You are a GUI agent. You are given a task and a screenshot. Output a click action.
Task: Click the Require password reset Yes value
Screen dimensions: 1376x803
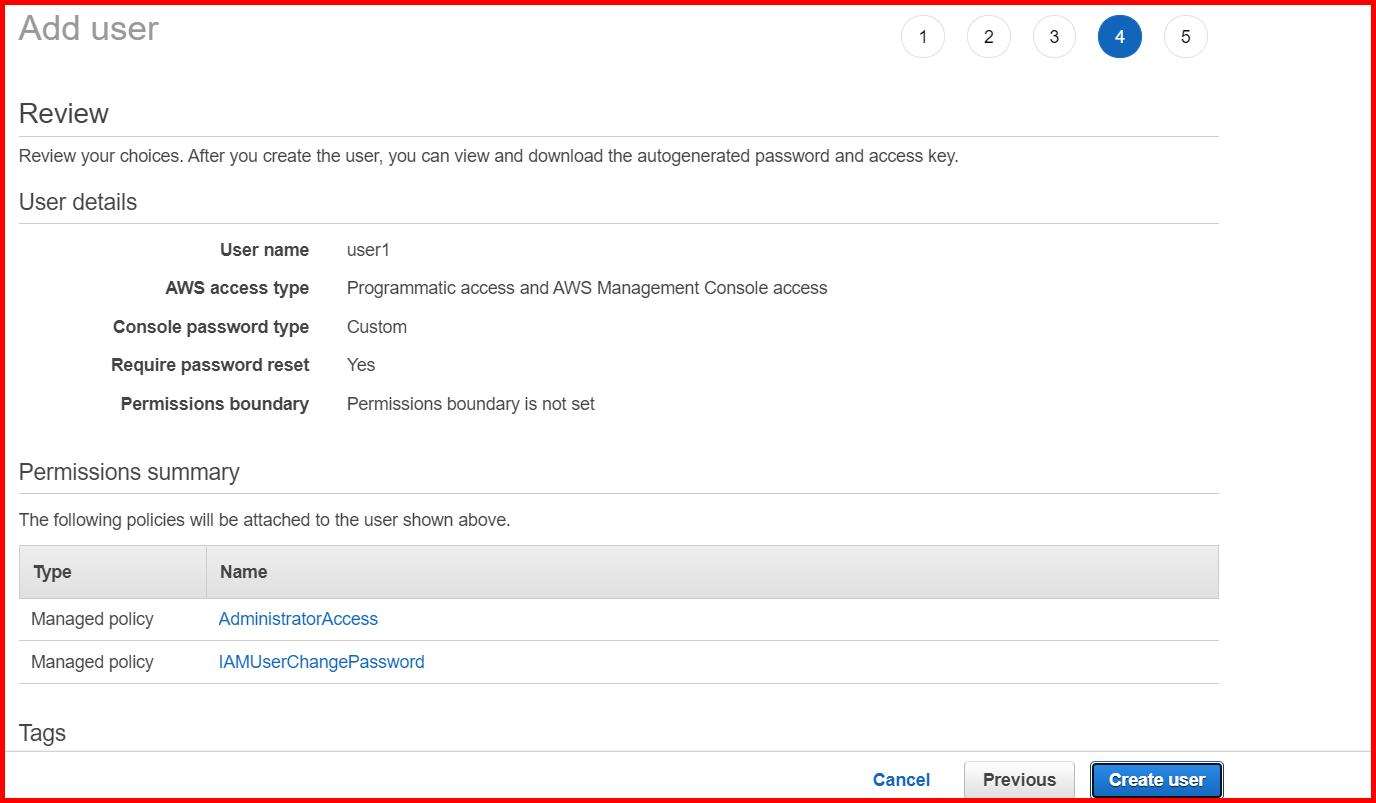[x=360, y=364]
